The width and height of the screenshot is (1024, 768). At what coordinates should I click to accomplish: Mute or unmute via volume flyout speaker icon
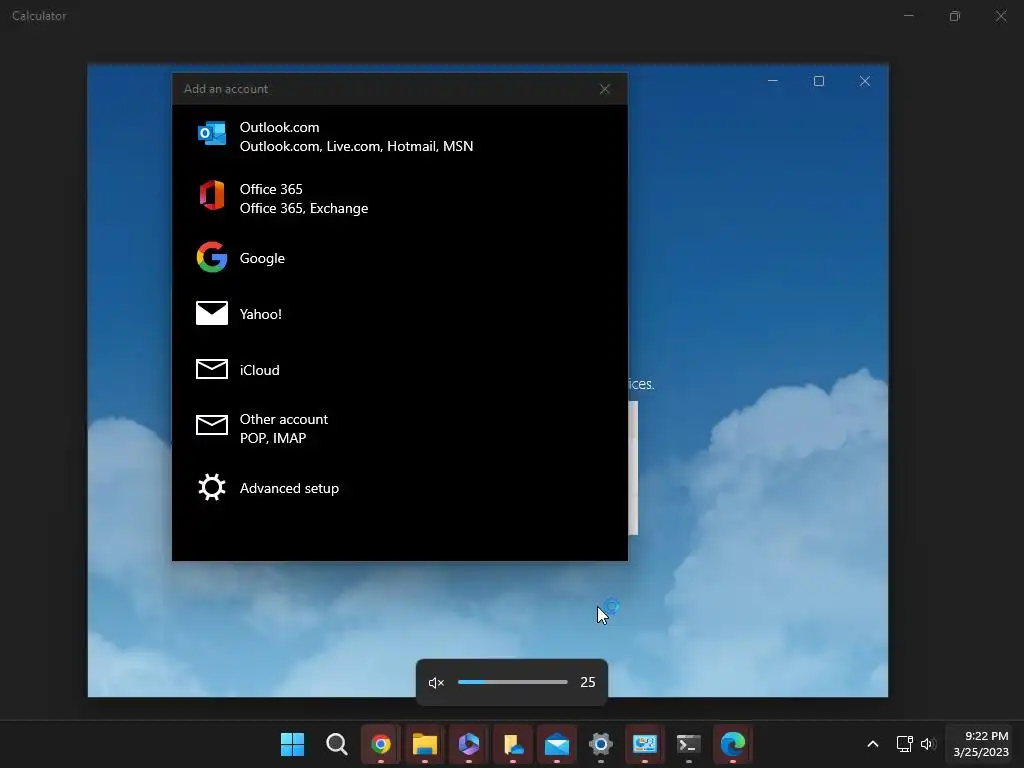pyautogui.click(x=436, y=682)
